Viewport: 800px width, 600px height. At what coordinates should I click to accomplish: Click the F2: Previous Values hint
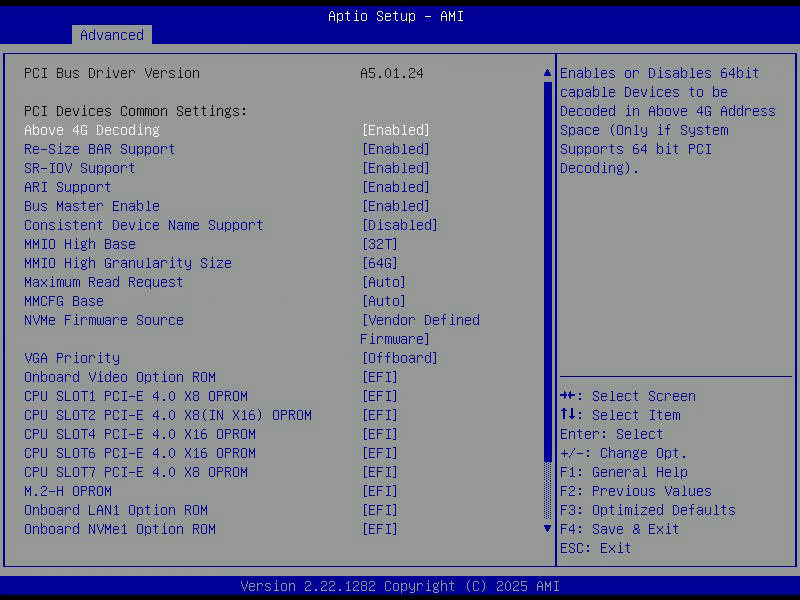pyautogui.click(x=636, y=491)
